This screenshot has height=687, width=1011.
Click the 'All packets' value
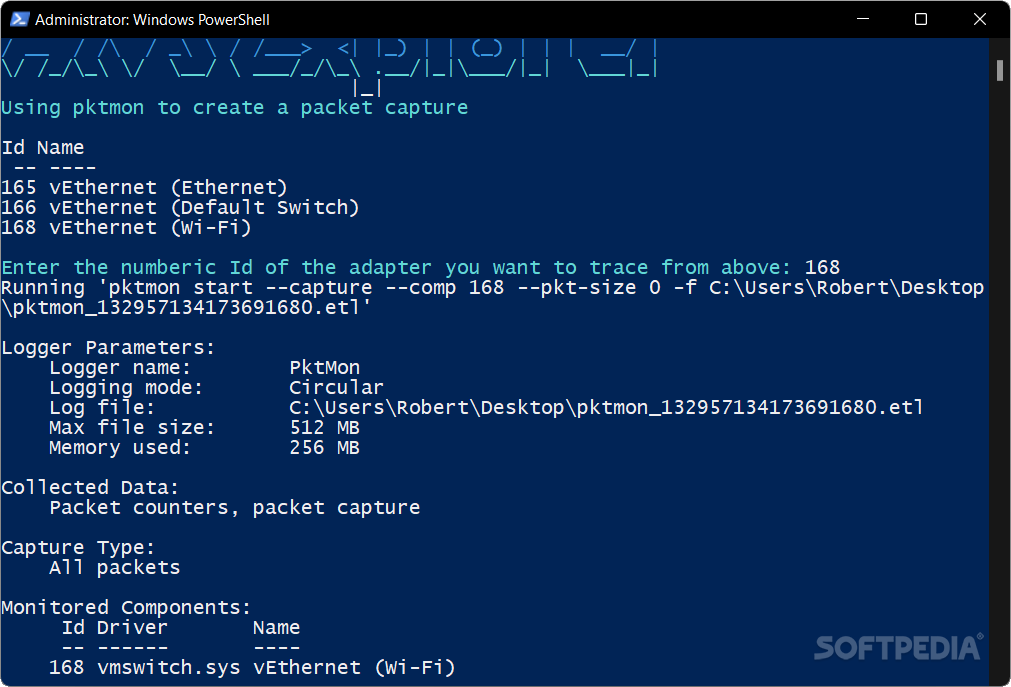[x=114, y=568]
